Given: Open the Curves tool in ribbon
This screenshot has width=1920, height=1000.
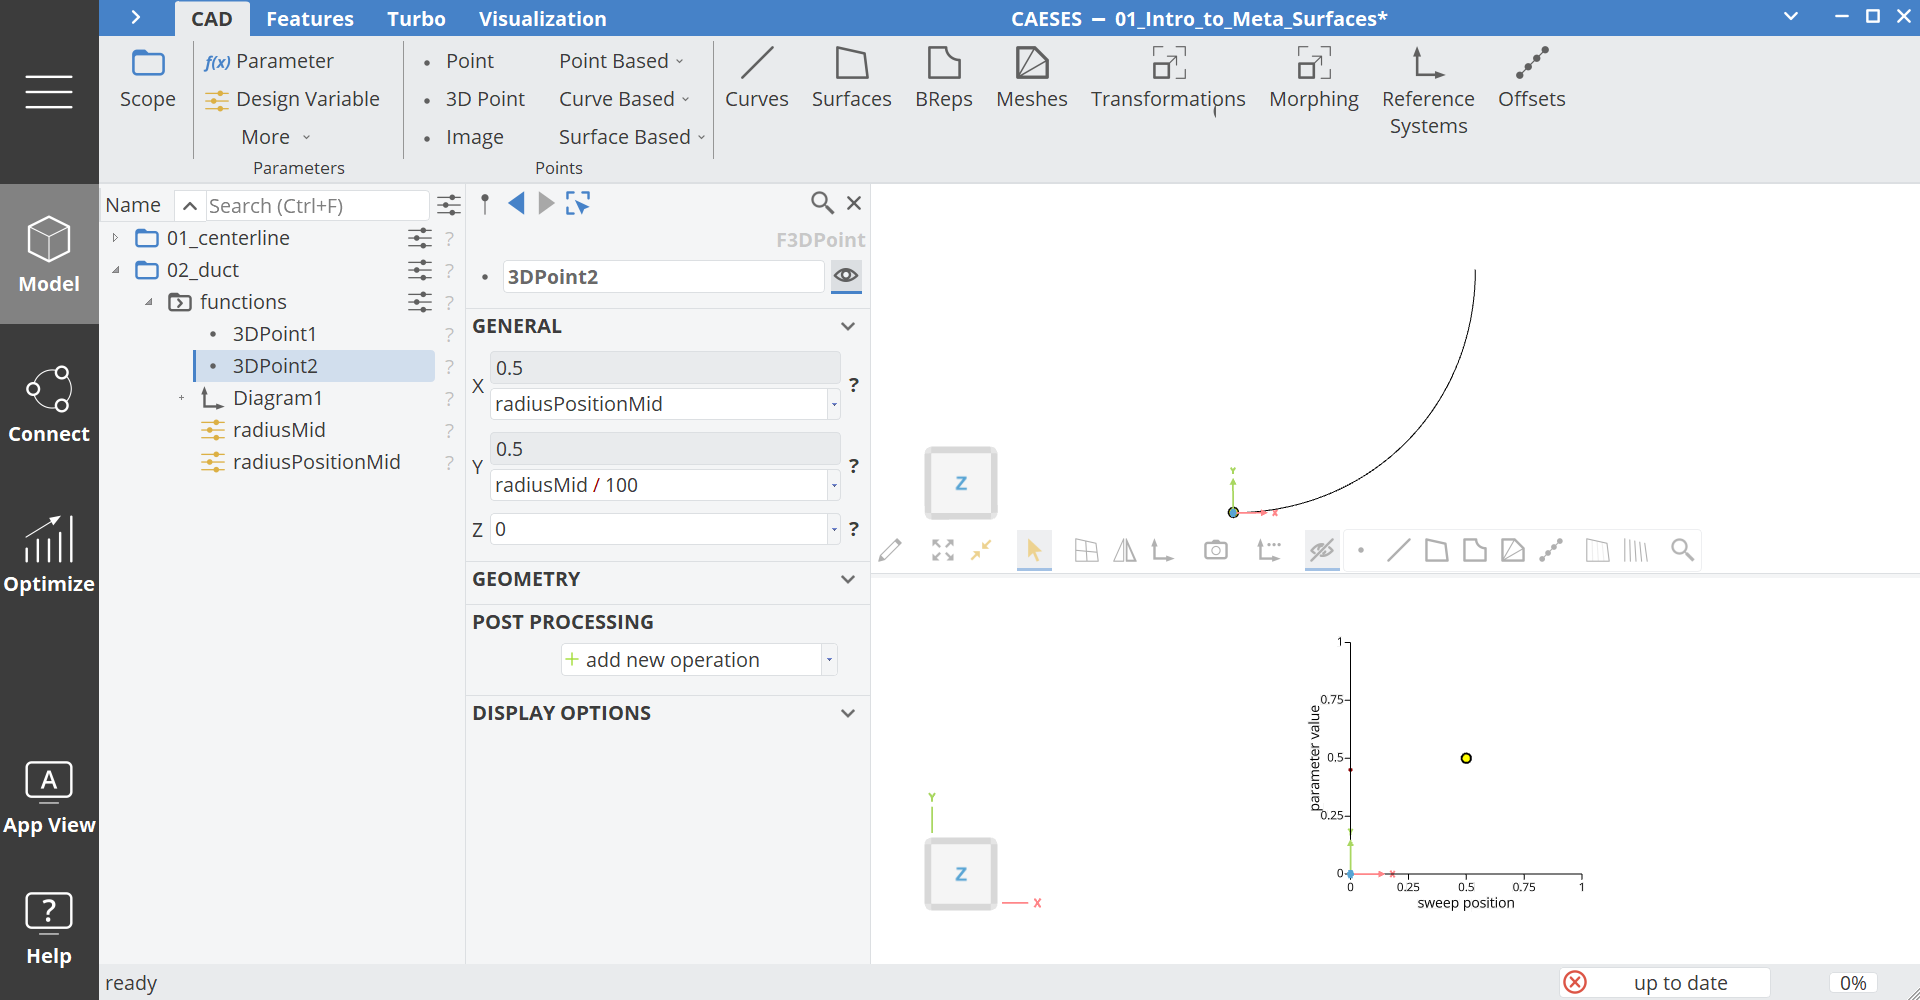Looking at the screenshot, I should click(756, 77).
